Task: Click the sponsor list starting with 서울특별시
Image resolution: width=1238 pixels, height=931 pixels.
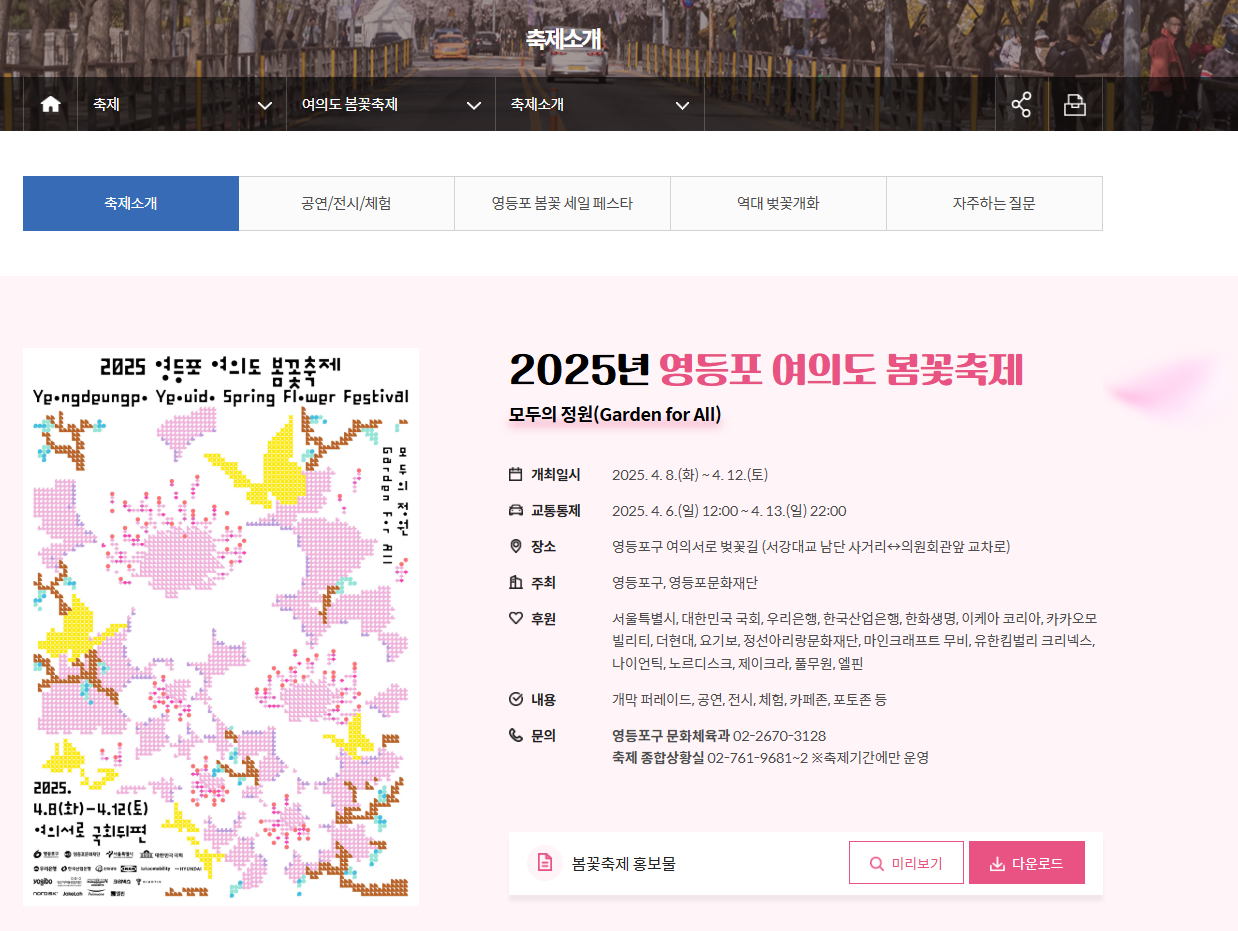Action: tap(855, 640)
